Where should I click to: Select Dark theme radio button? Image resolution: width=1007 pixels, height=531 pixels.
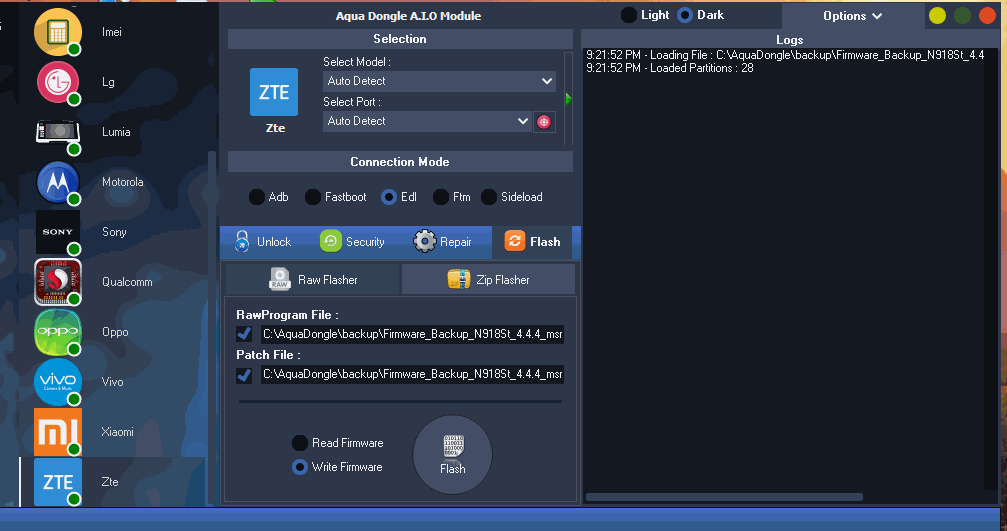[x=685, y=15]
